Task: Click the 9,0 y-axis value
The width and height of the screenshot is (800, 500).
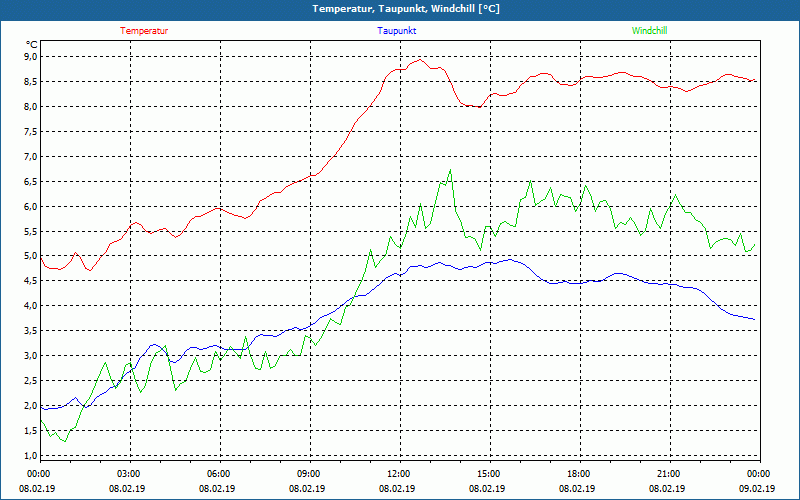Action: [x=32, y=57]
